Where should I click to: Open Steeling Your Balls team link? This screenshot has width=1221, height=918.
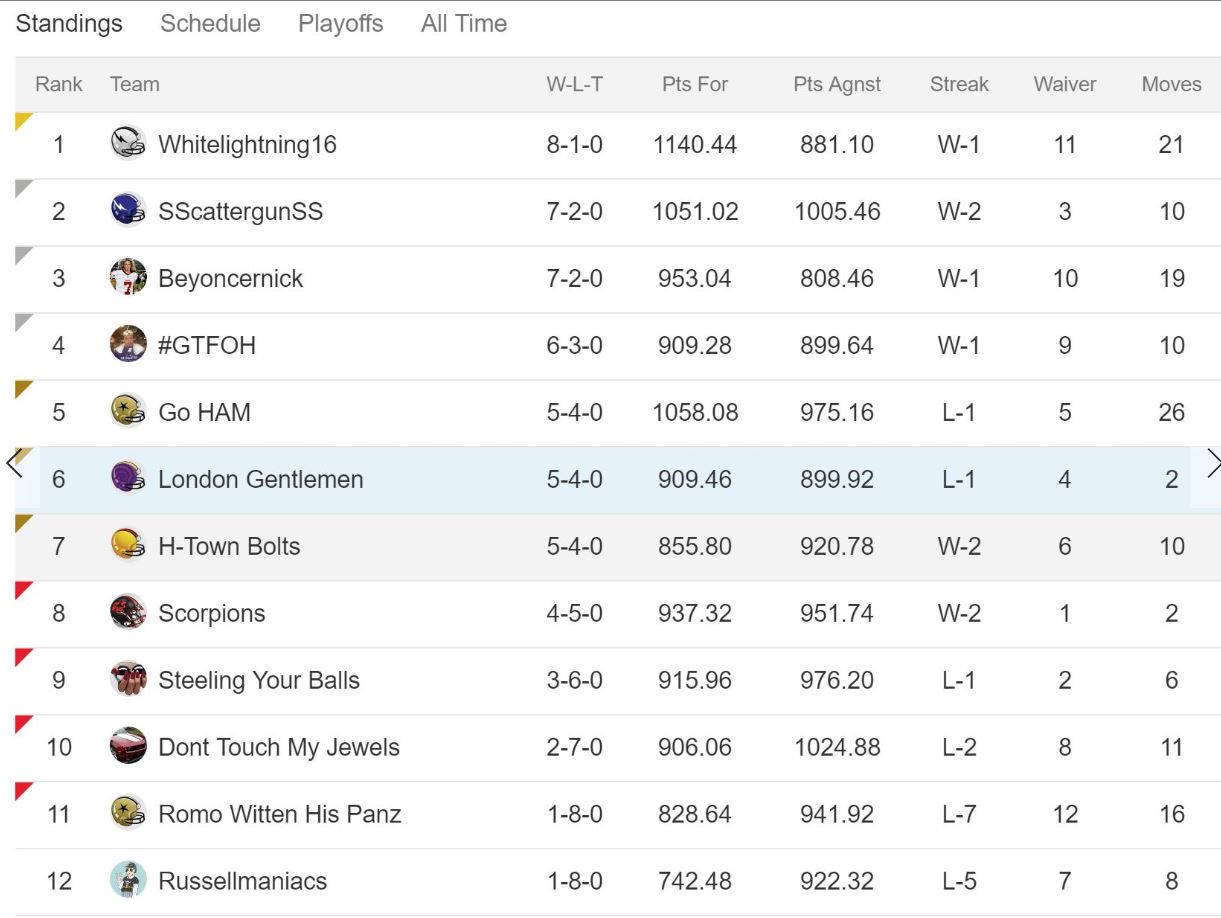pos(259,680)
